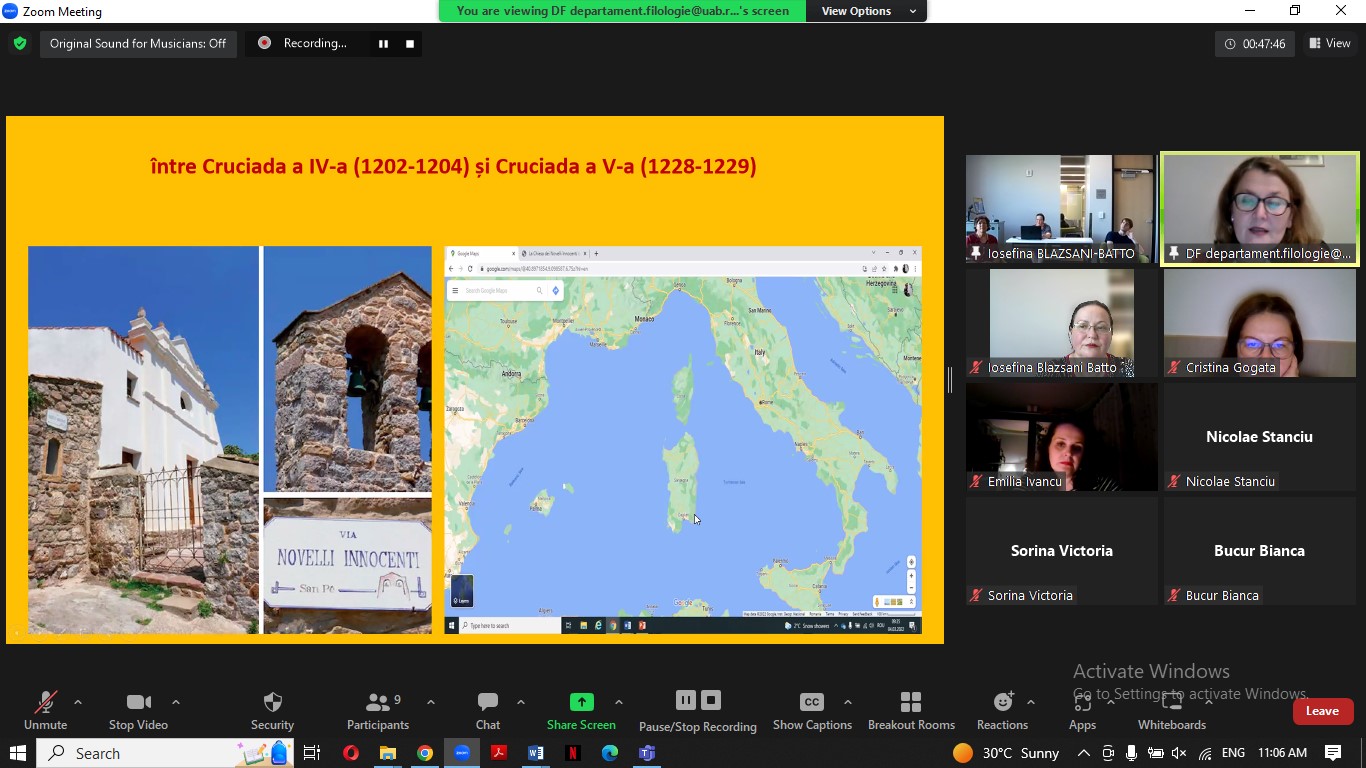Image resolution: width=1366 pixels, height=768 pixels.
Task: Select Bucur Bianca participant tile
Action: point(1259,550)
